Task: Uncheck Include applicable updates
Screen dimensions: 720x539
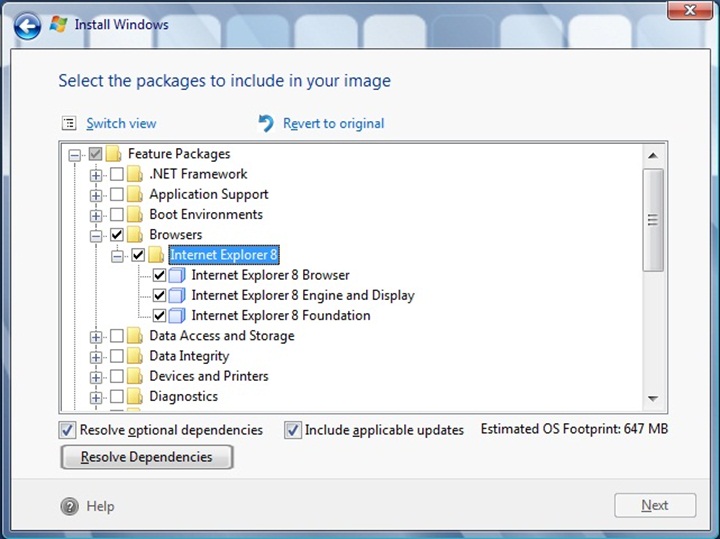Action: click(x=292, y=430)
